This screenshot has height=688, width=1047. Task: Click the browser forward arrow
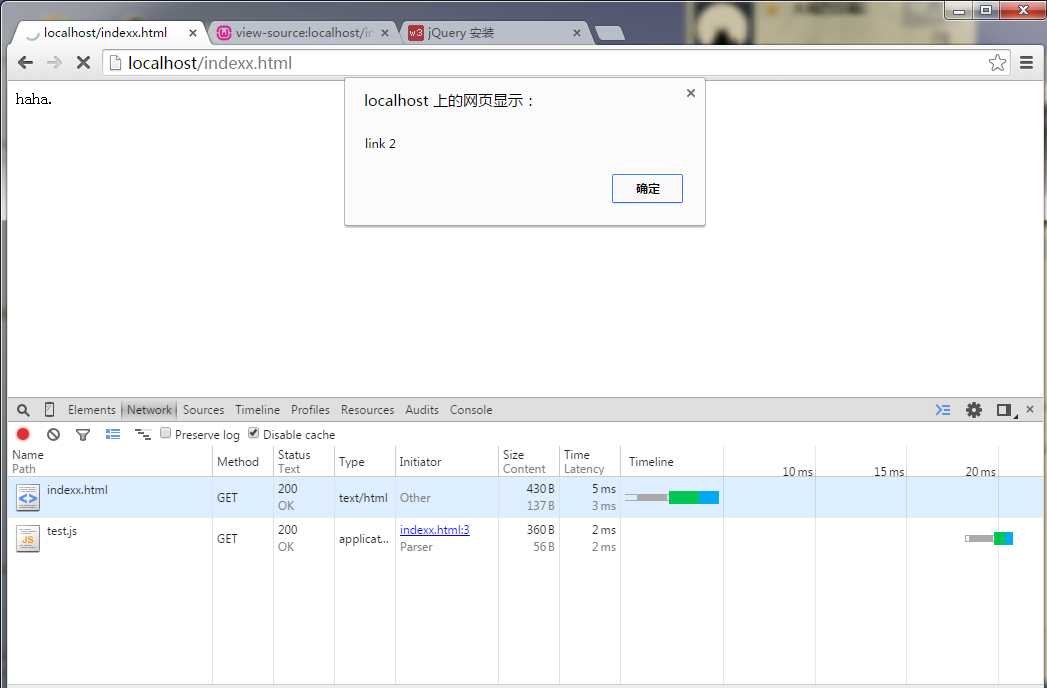(54, 63)
